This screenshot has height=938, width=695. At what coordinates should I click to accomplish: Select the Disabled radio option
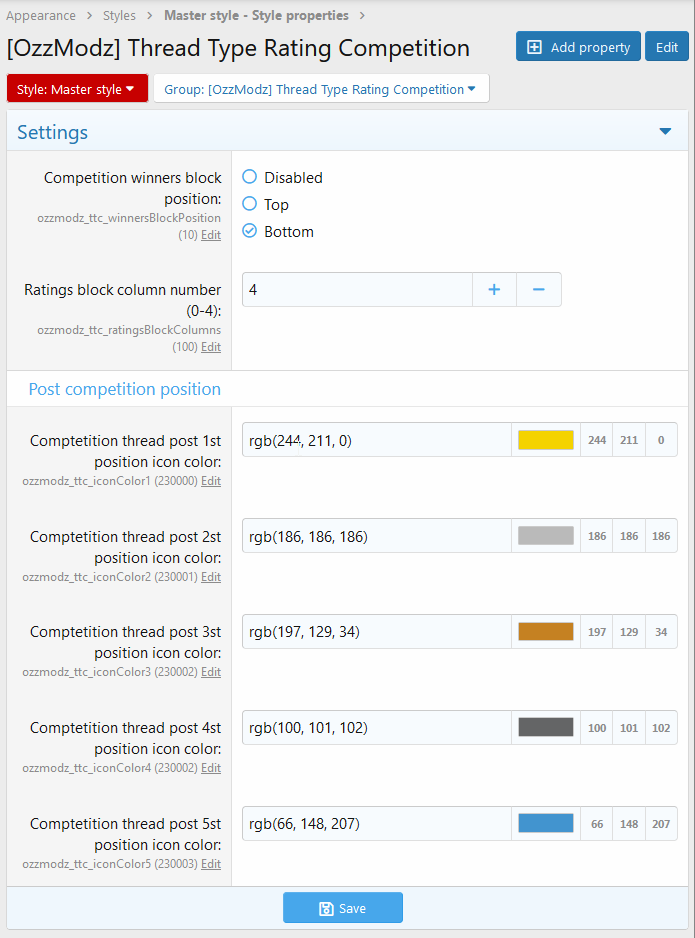[x=249, y=176]
